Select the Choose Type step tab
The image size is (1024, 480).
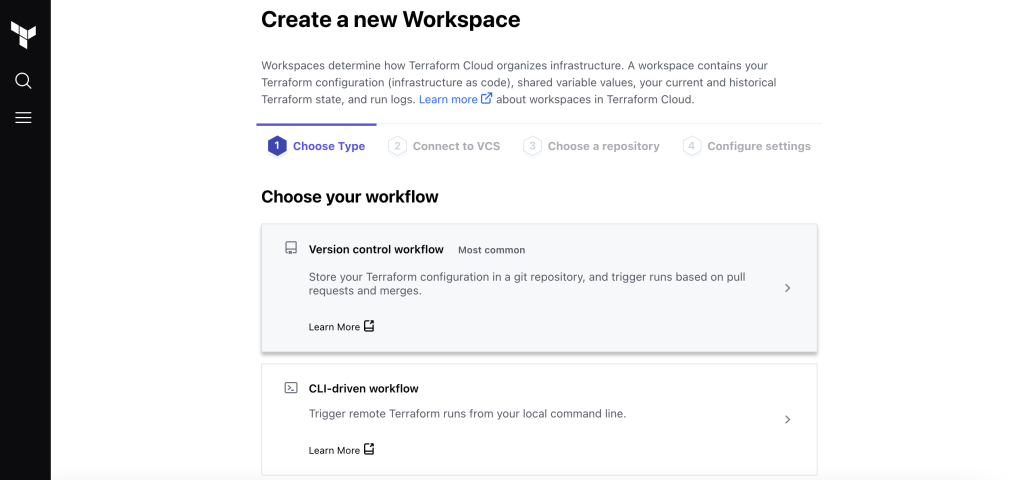316,146
